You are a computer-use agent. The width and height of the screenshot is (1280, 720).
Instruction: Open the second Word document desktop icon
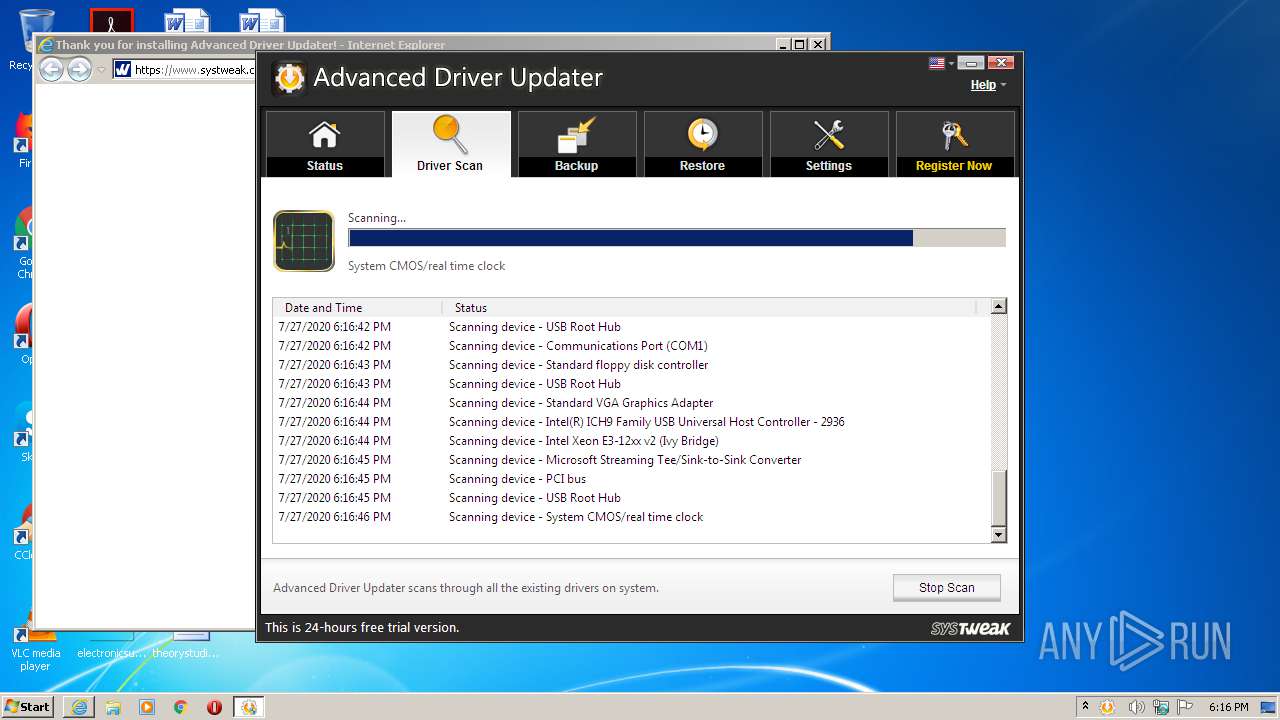tap(262, 22)
